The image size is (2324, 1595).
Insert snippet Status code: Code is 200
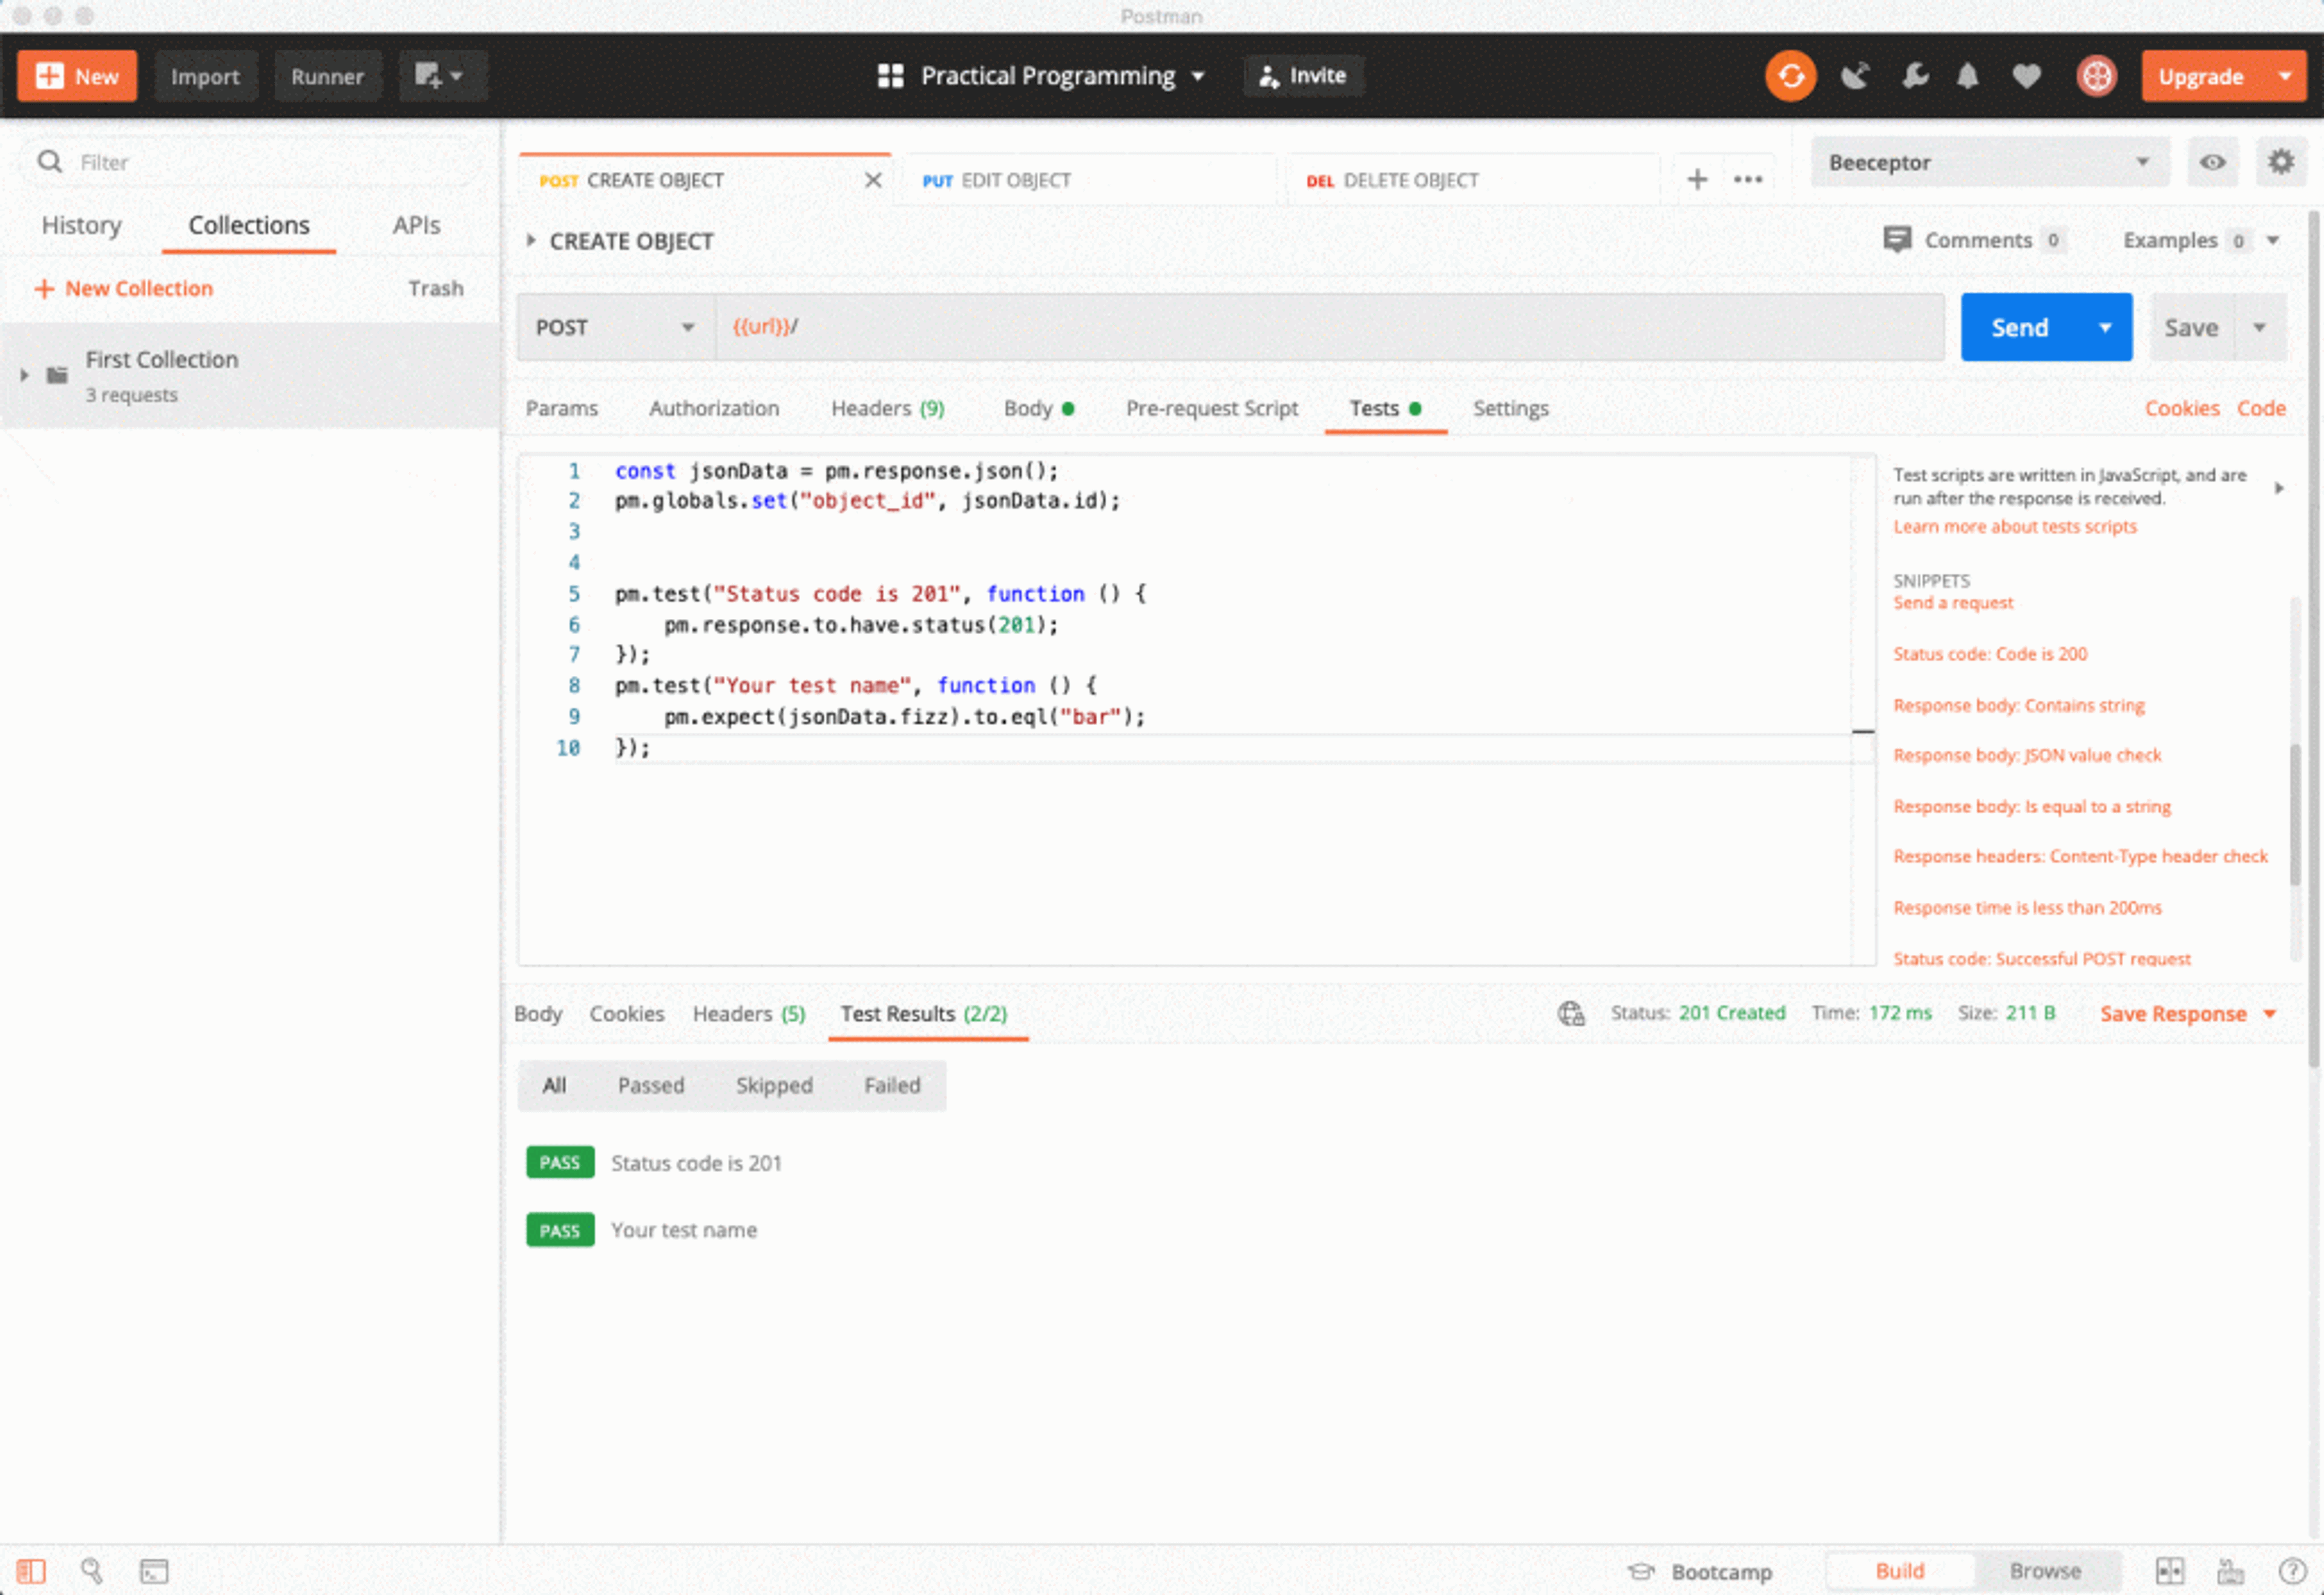coord(1989,654)
